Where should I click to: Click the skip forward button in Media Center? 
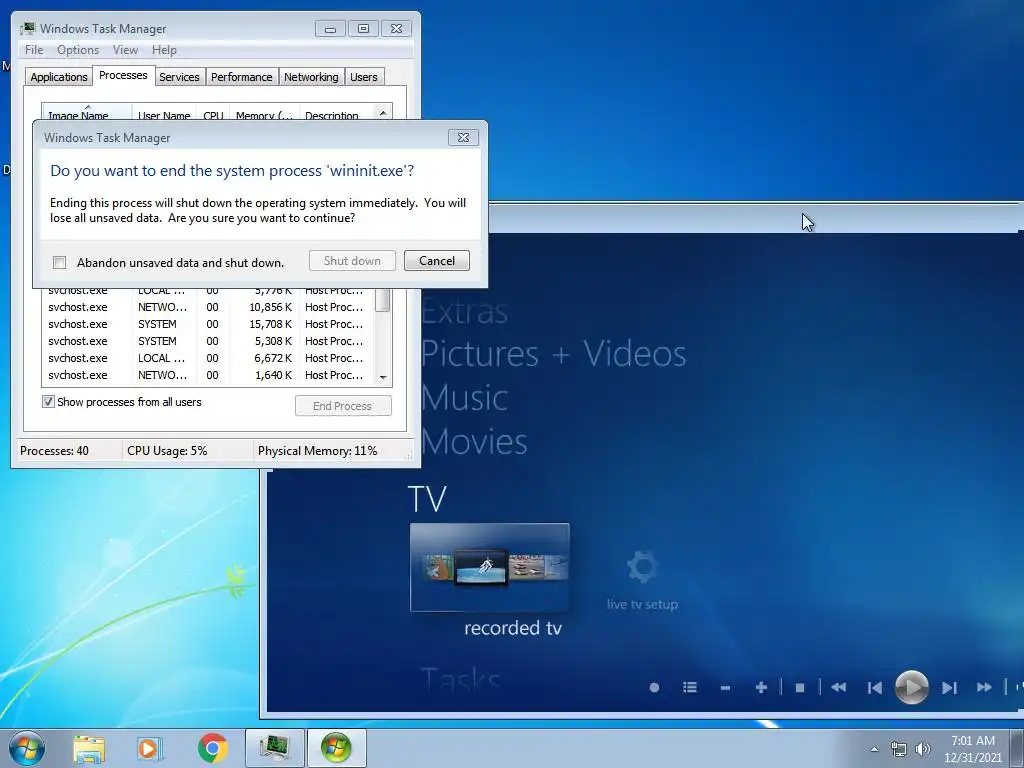click(949, 688)
